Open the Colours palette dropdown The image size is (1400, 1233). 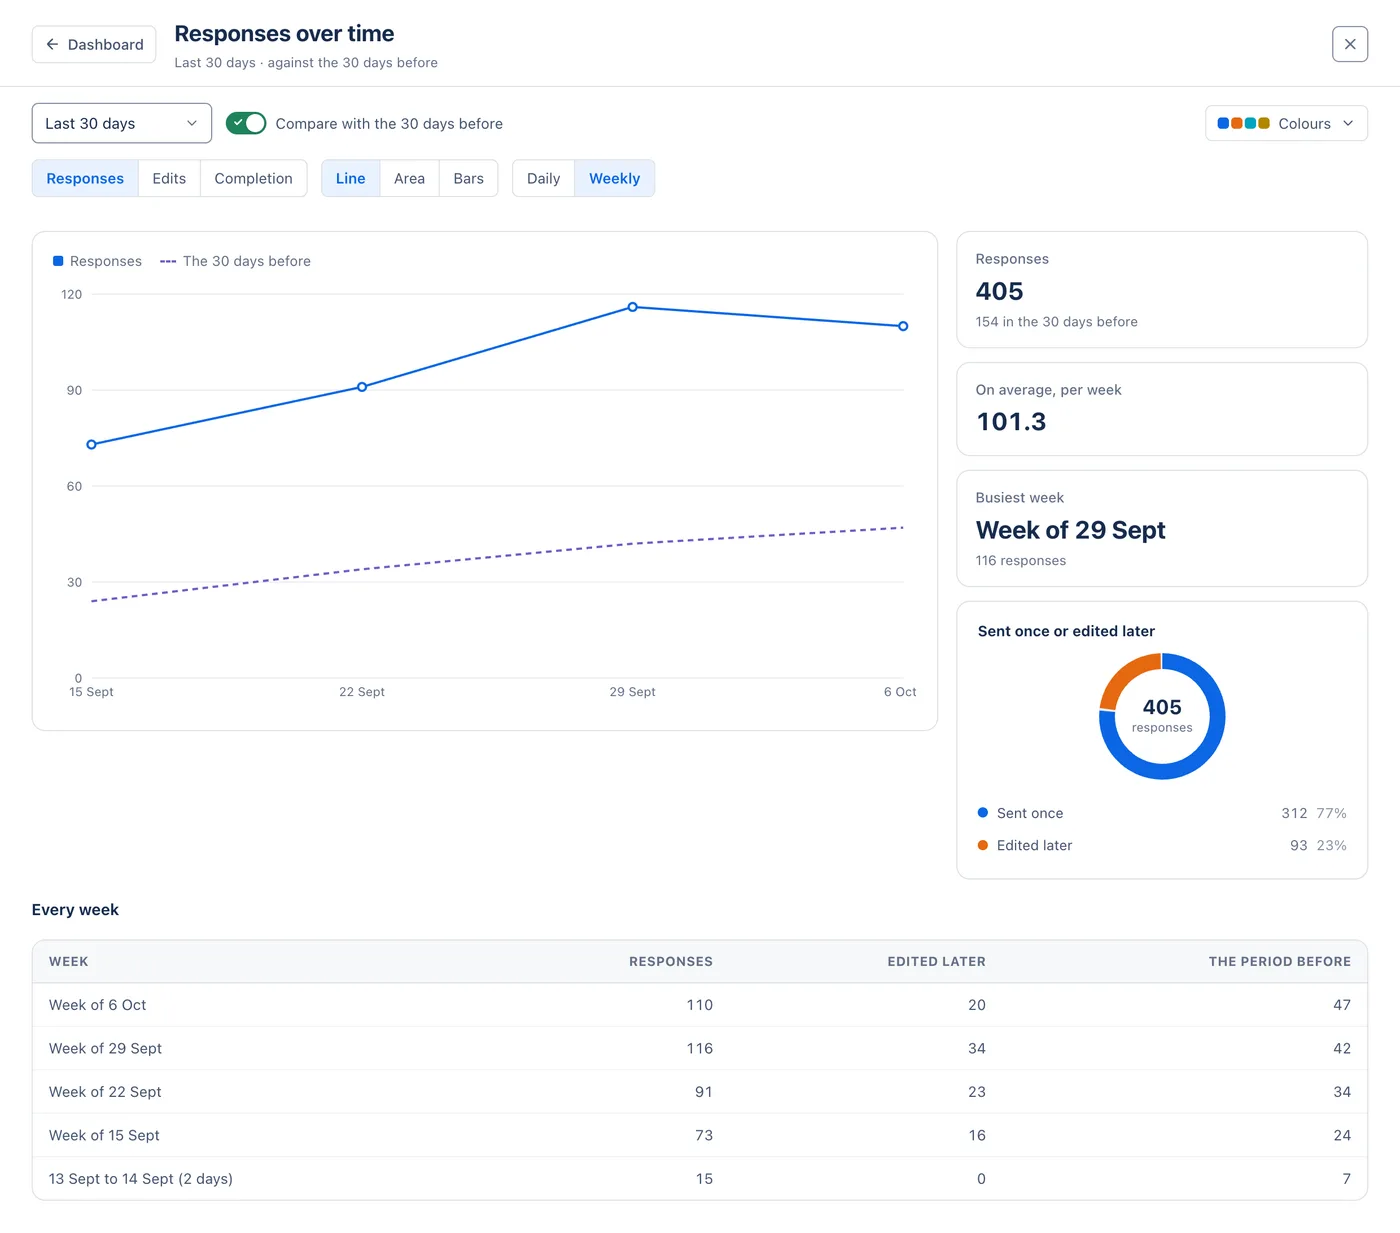[1286, 123]
